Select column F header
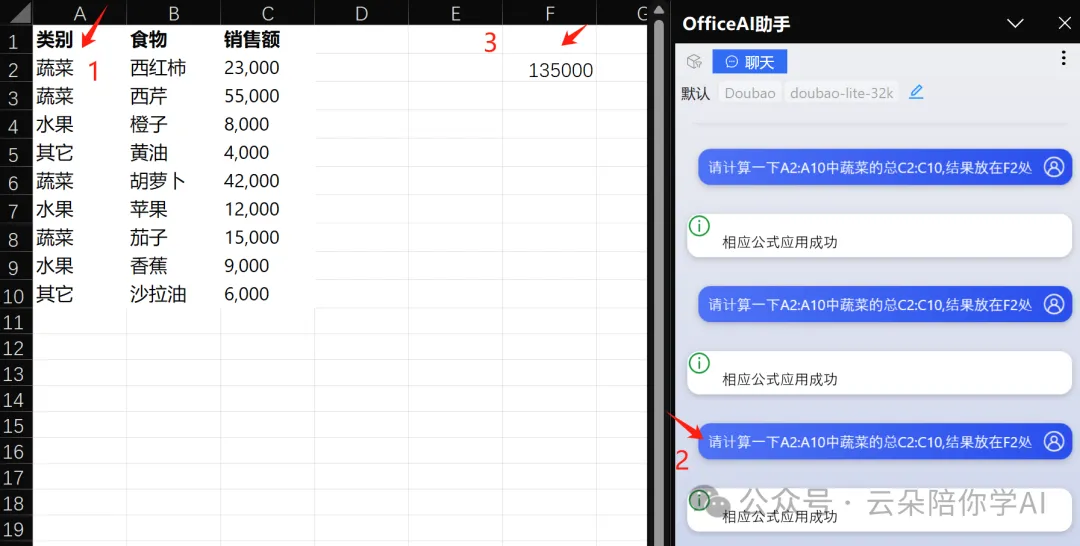Screen dimensions: 1080x546 pyautogui.click(x=550, y=13)
